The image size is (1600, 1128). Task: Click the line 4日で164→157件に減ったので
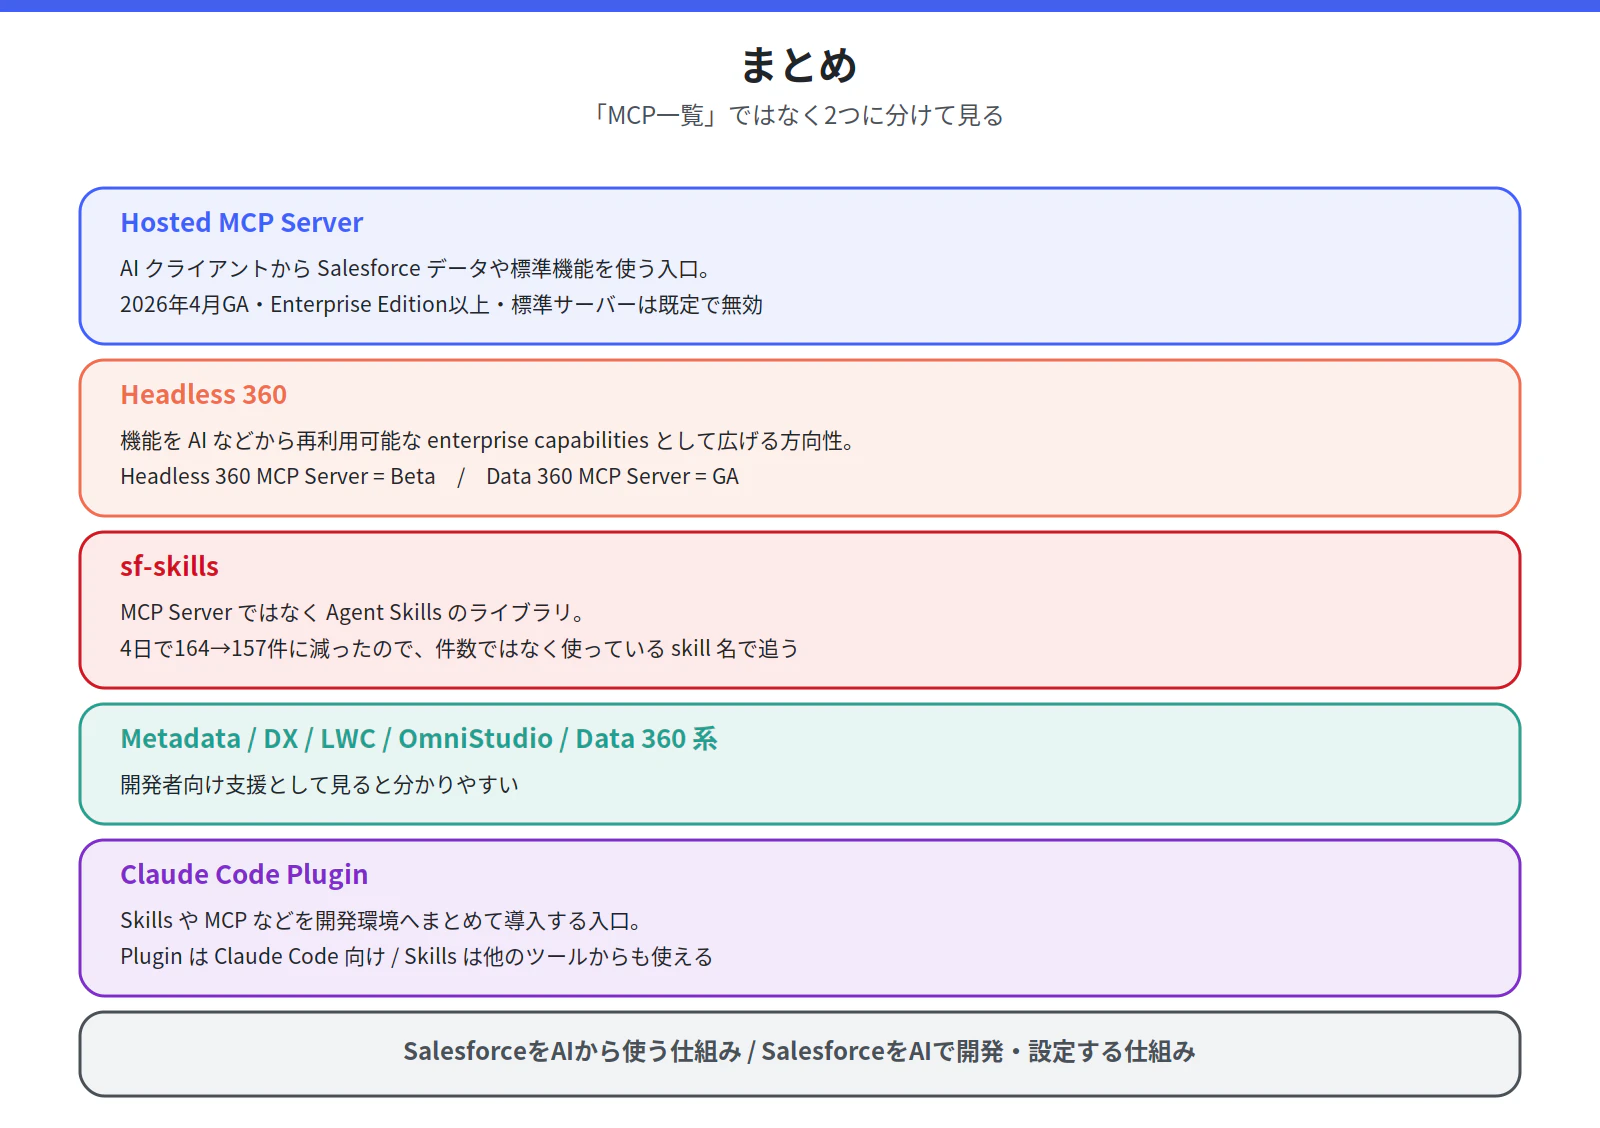pos(459,648)
